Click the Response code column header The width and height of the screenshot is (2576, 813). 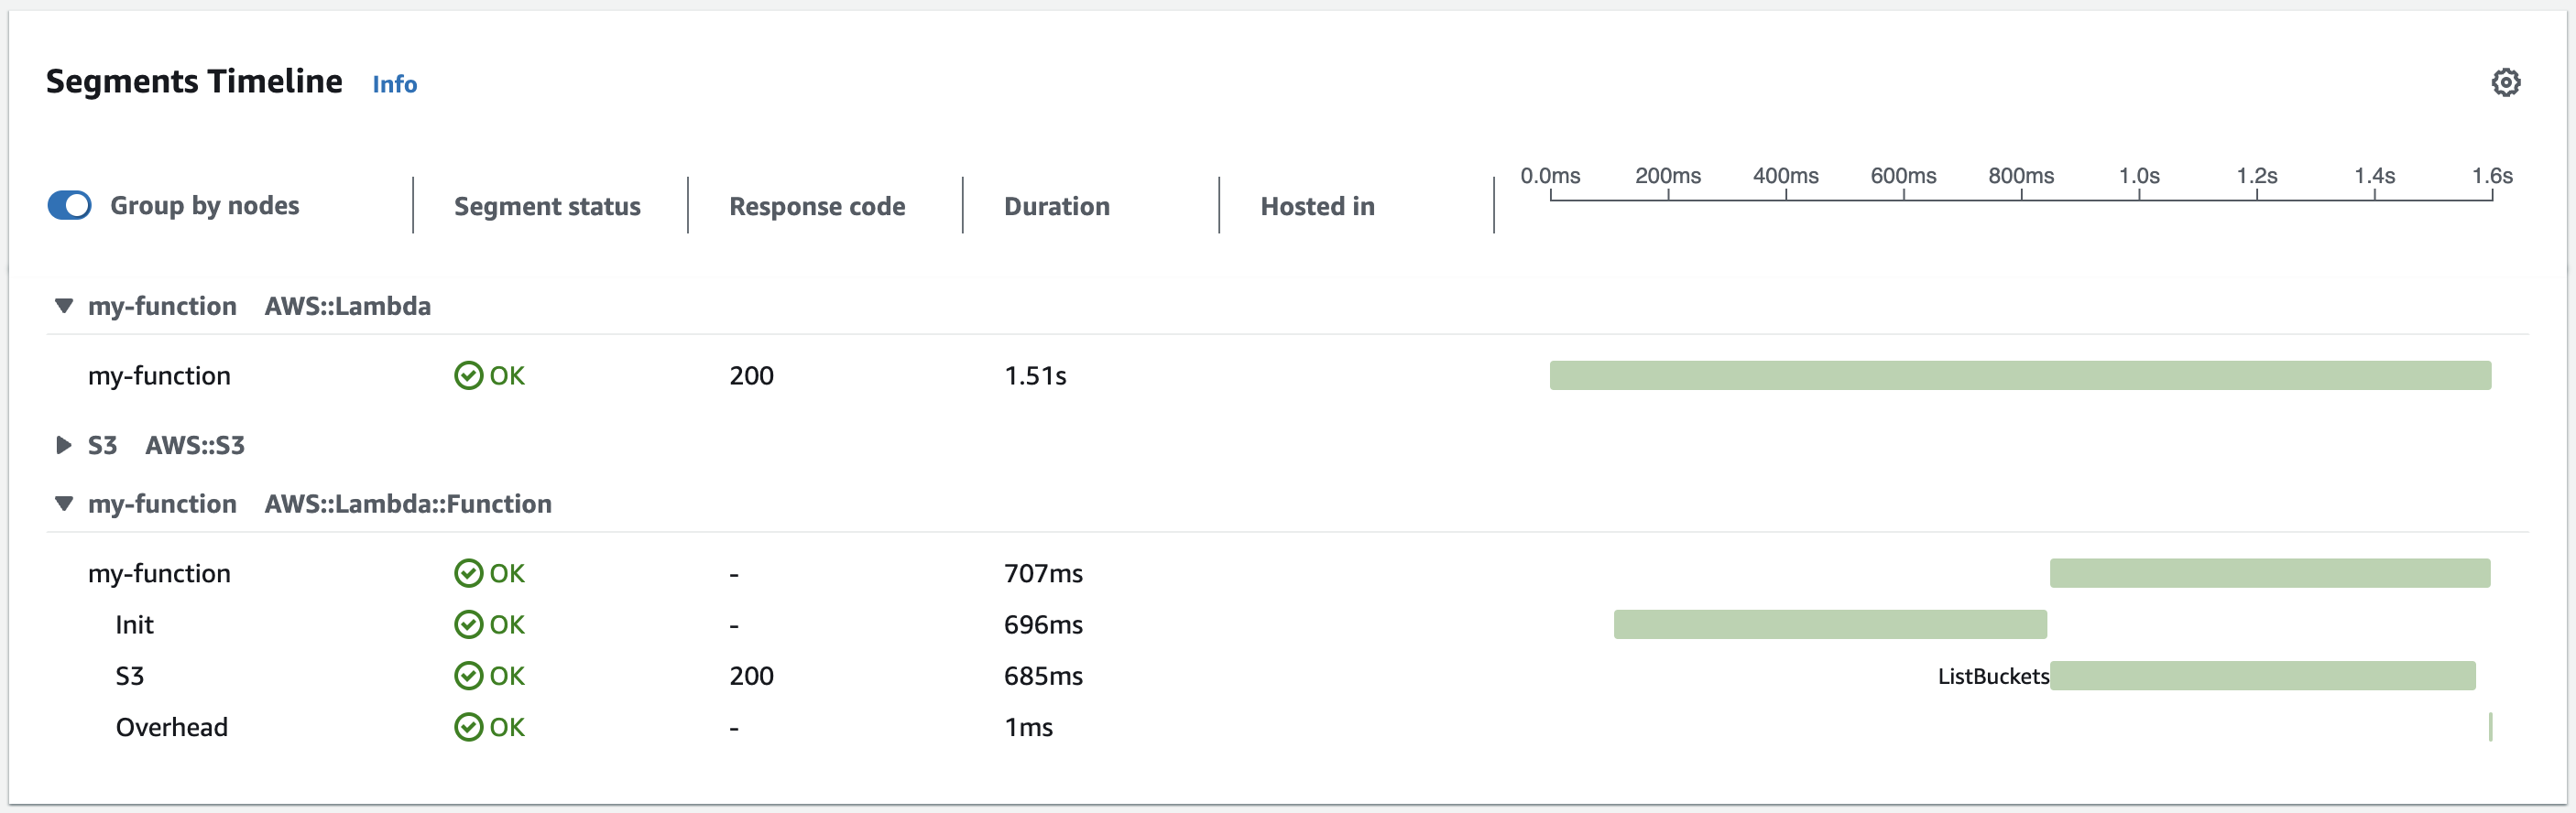point(817,206)
